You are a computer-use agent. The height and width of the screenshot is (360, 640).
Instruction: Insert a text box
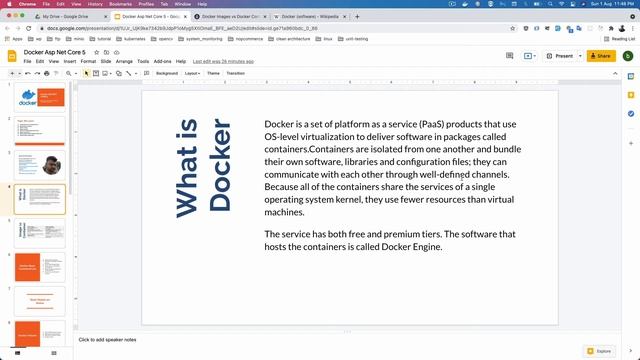coord(96,73)
